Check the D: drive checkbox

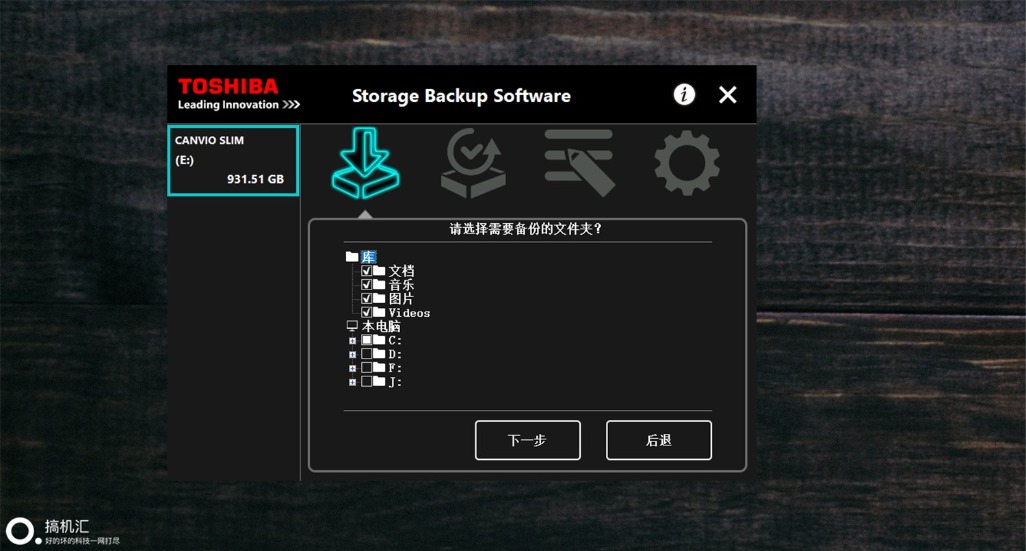366,354
